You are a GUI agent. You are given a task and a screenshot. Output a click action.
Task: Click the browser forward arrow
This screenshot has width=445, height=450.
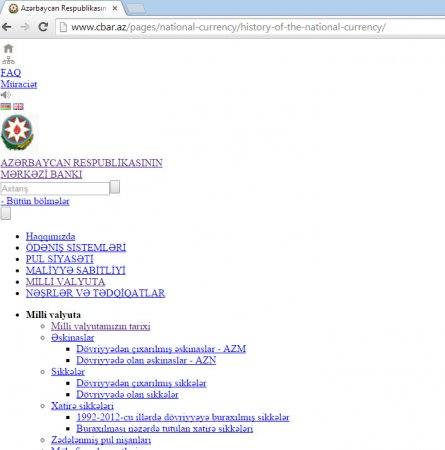point(25,27)
